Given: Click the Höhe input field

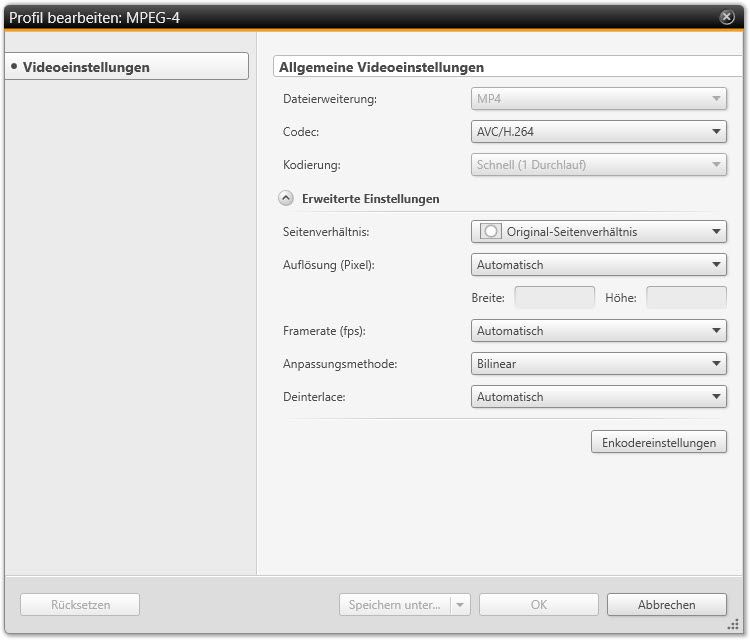Looking at the screenshot, I should [686, 297].
